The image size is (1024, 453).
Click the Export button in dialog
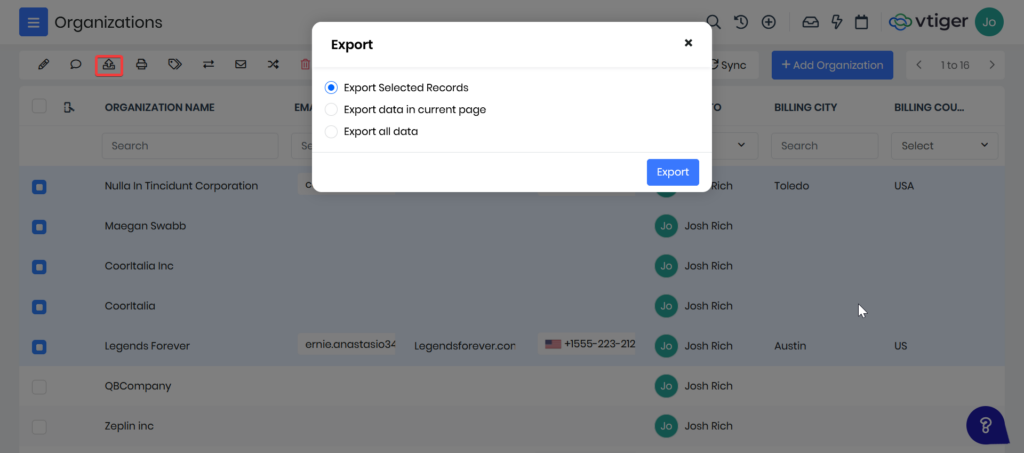tap(673, 172)
